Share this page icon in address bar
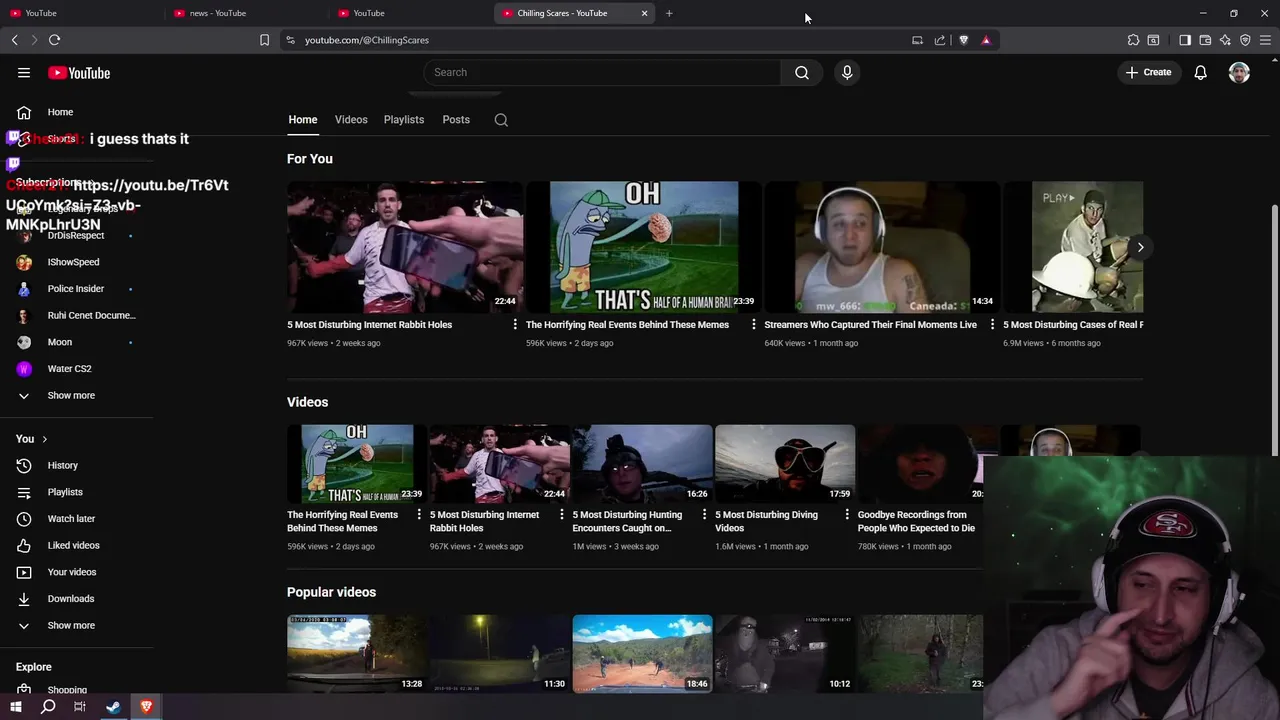The width and height of the screenshot is (1280, 720). point(940,40)
